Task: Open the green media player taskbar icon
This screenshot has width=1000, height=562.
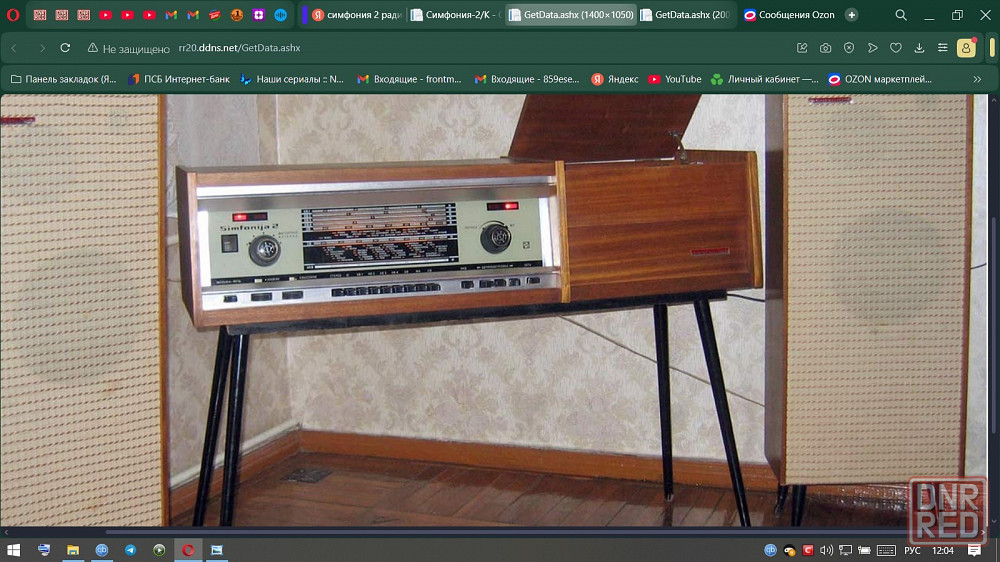Action: pos(159,550)
